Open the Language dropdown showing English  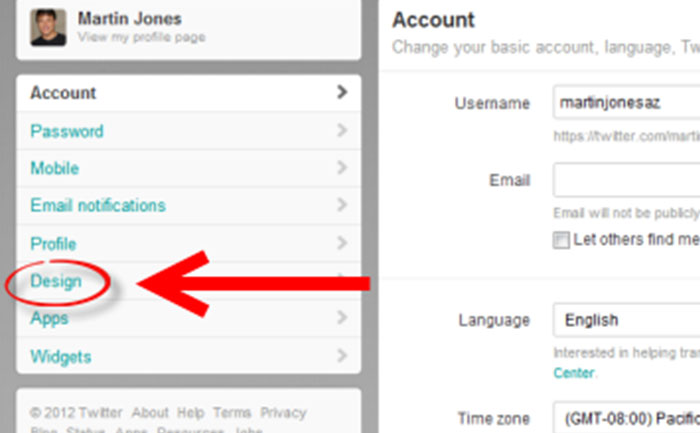[x=626, y=320]
